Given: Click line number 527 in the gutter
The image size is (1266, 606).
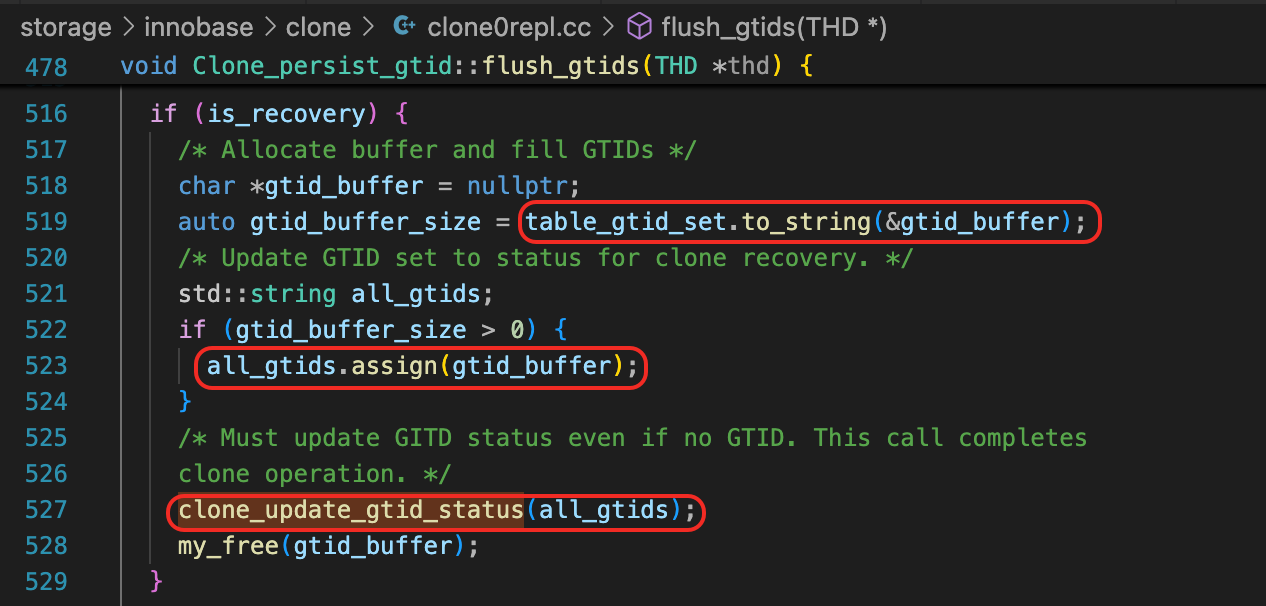Looking at the screenshot, I should click(46, 511).
